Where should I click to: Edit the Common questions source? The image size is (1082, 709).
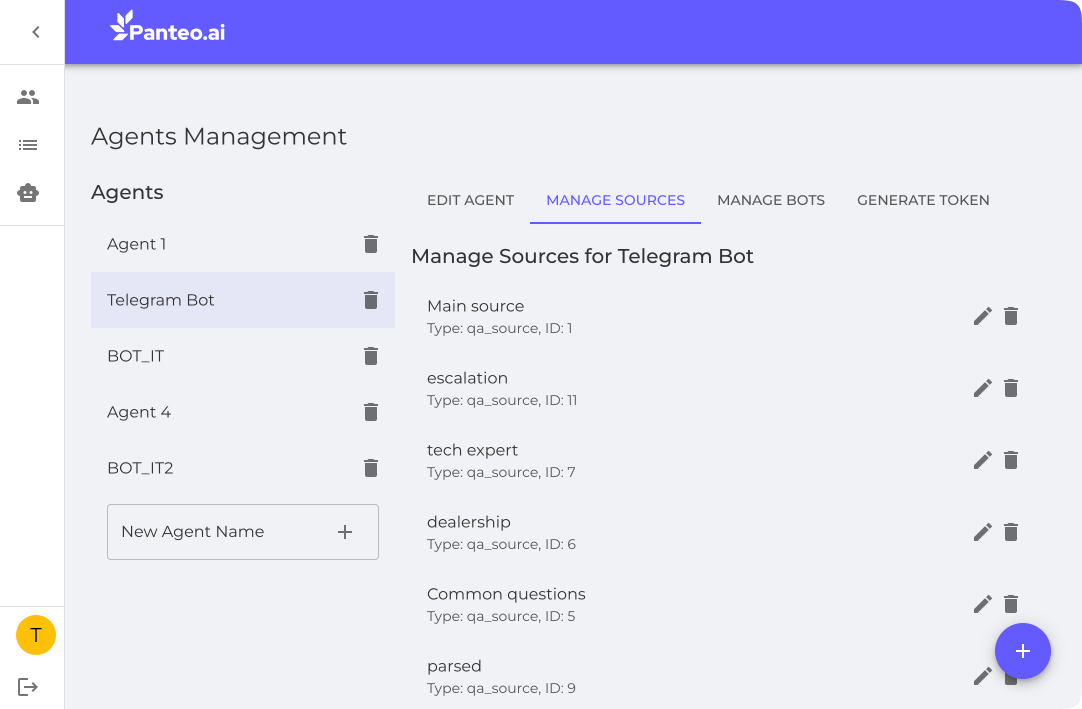pos(983,604)
